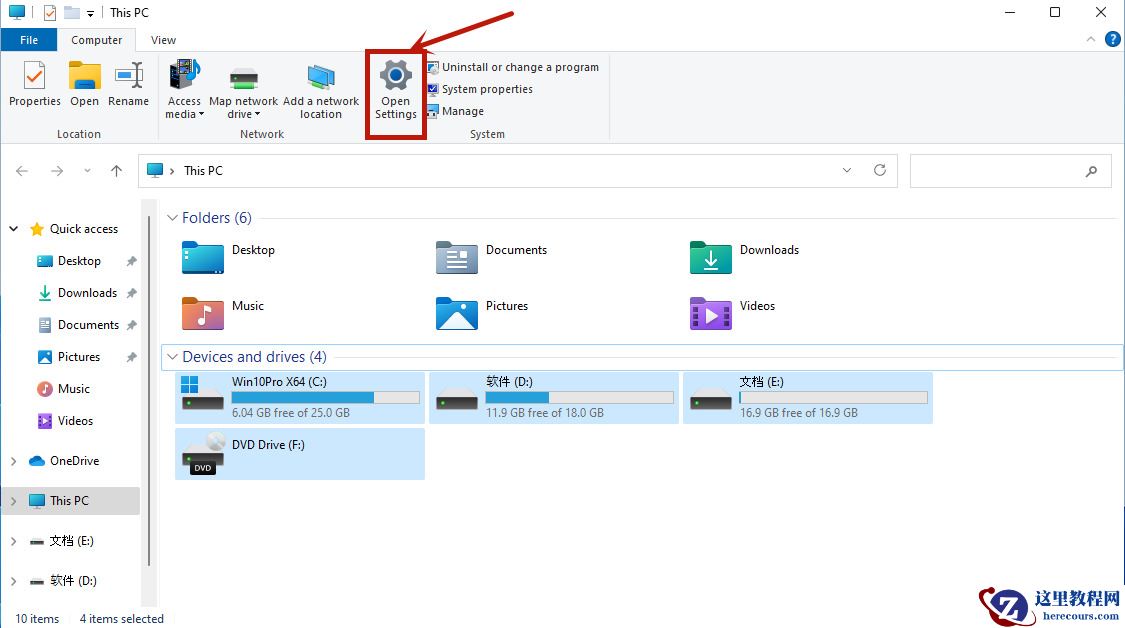Expand the OneDrive tree item

[x=14, y=460]
